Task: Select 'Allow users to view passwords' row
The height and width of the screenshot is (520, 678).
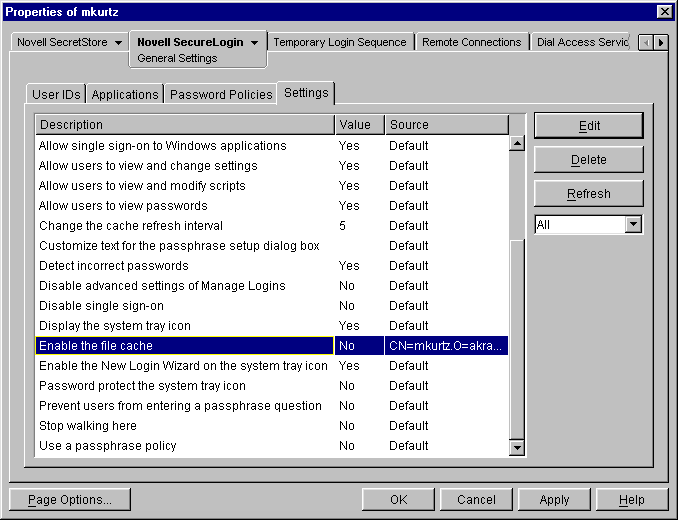Action: (x=272, y=206)
